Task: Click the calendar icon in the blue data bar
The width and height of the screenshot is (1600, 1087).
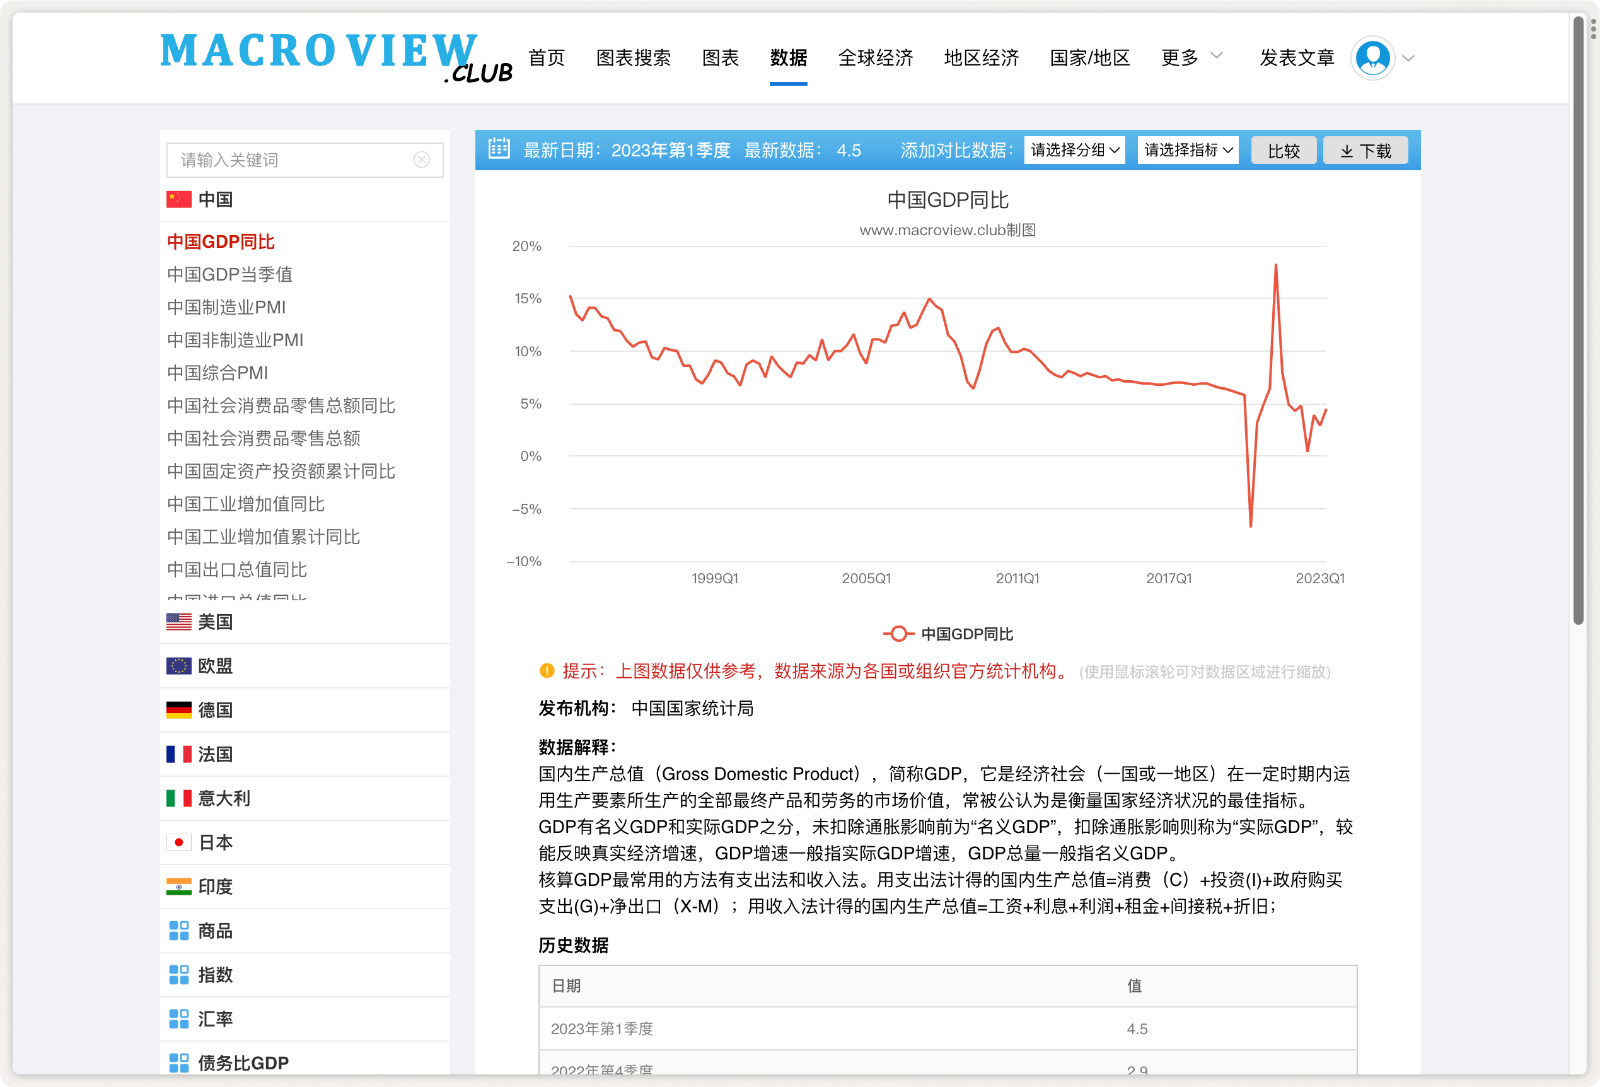Action: 498,148
